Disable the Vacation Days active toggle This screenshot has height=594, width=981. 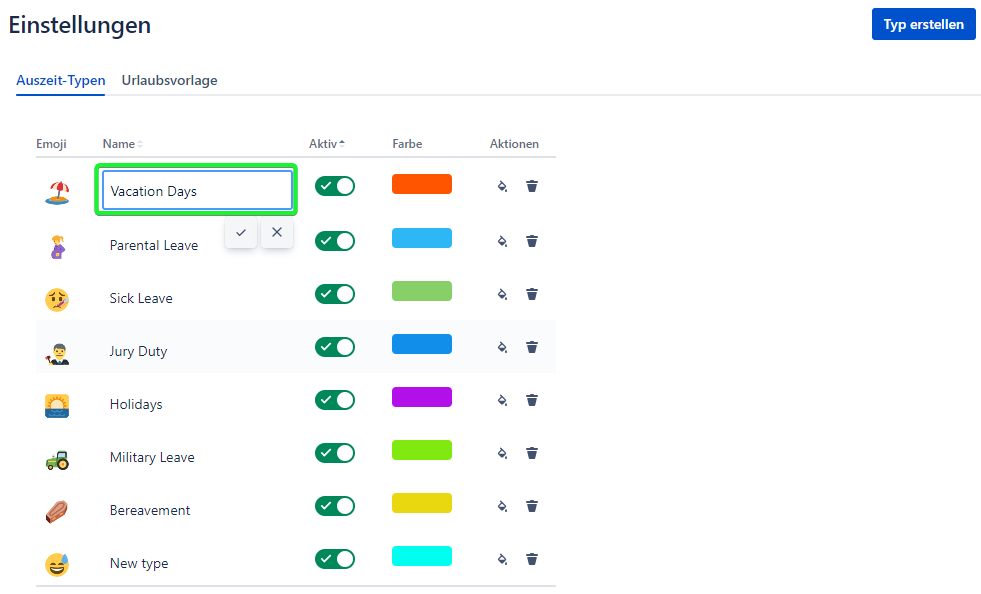335,186
